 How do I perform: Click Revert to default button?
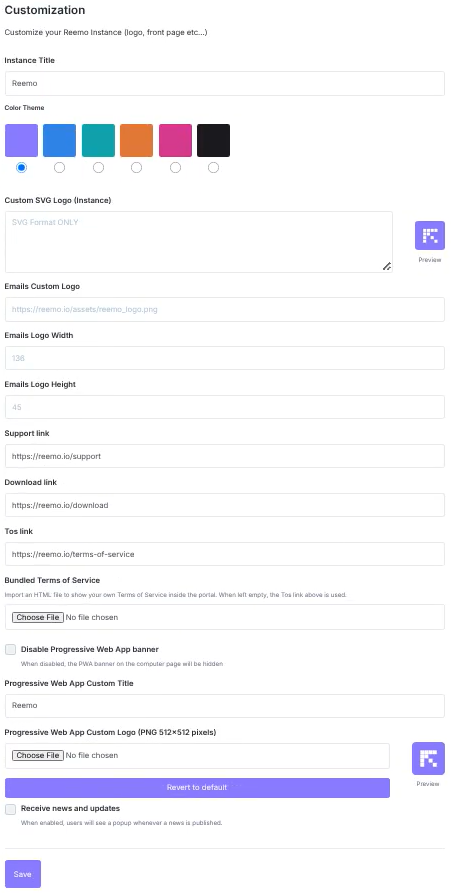(198, 788)
